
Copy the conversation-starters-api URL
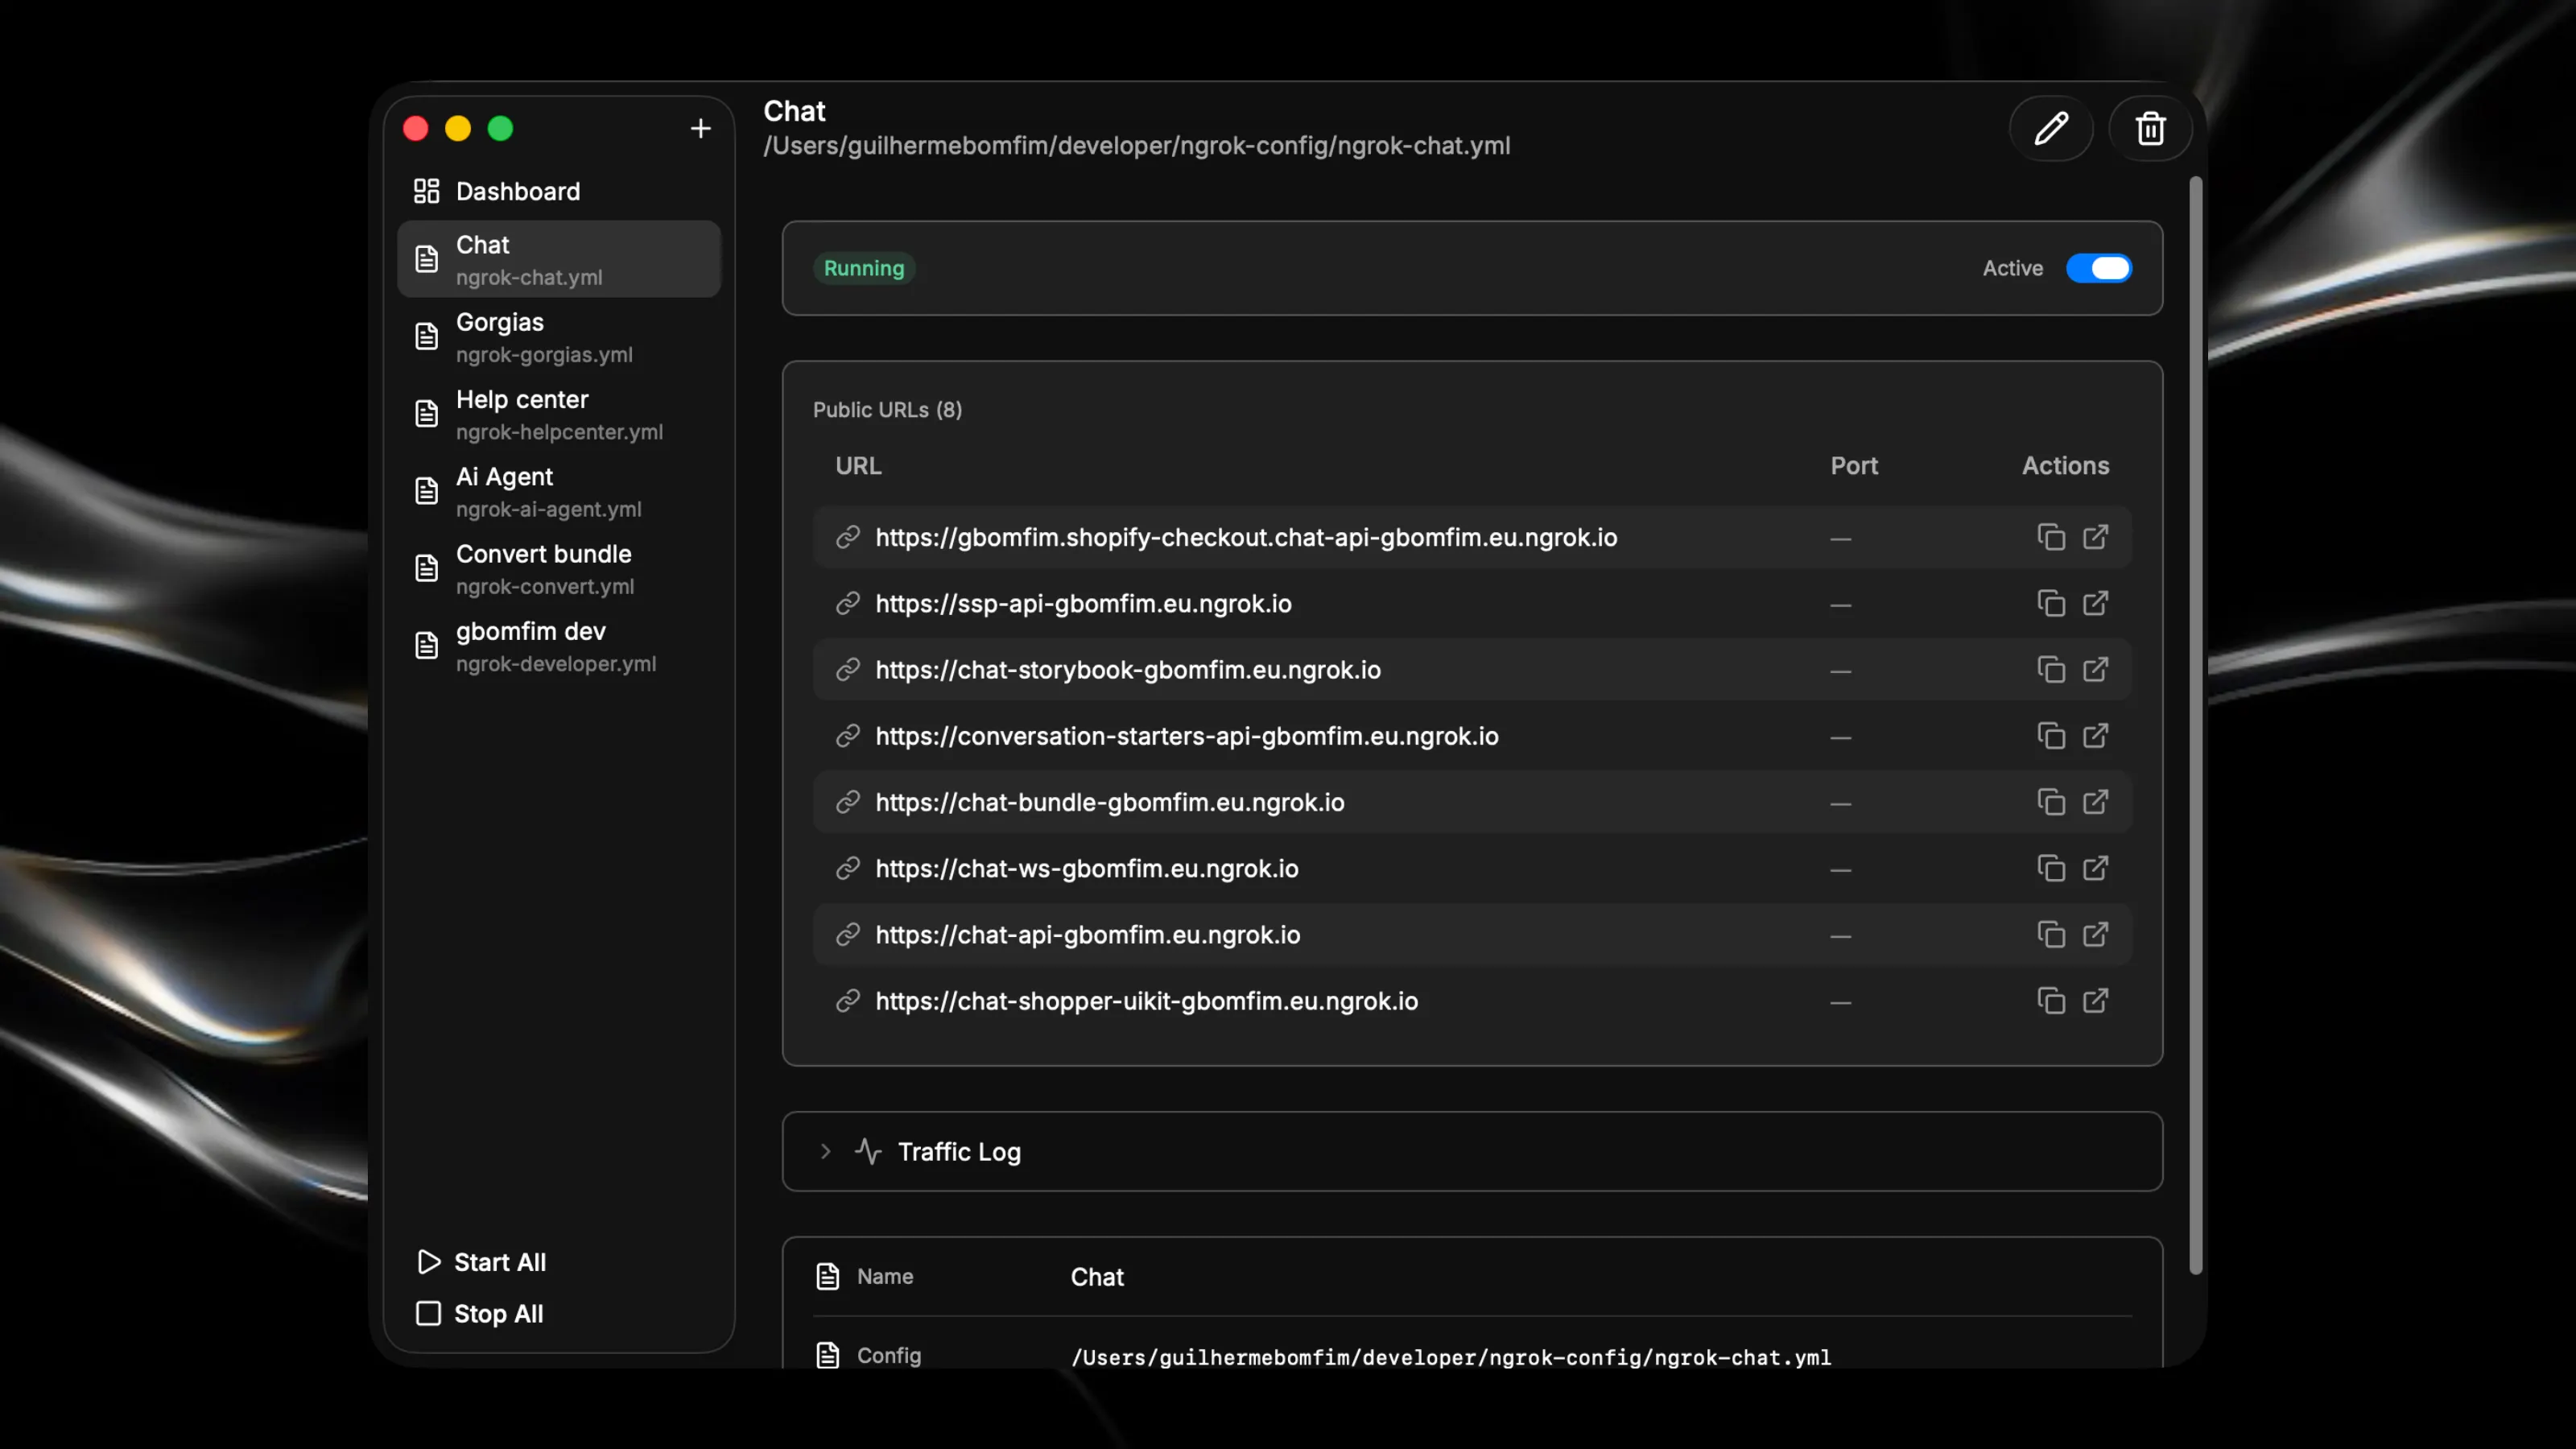[x=2051, y=736]
